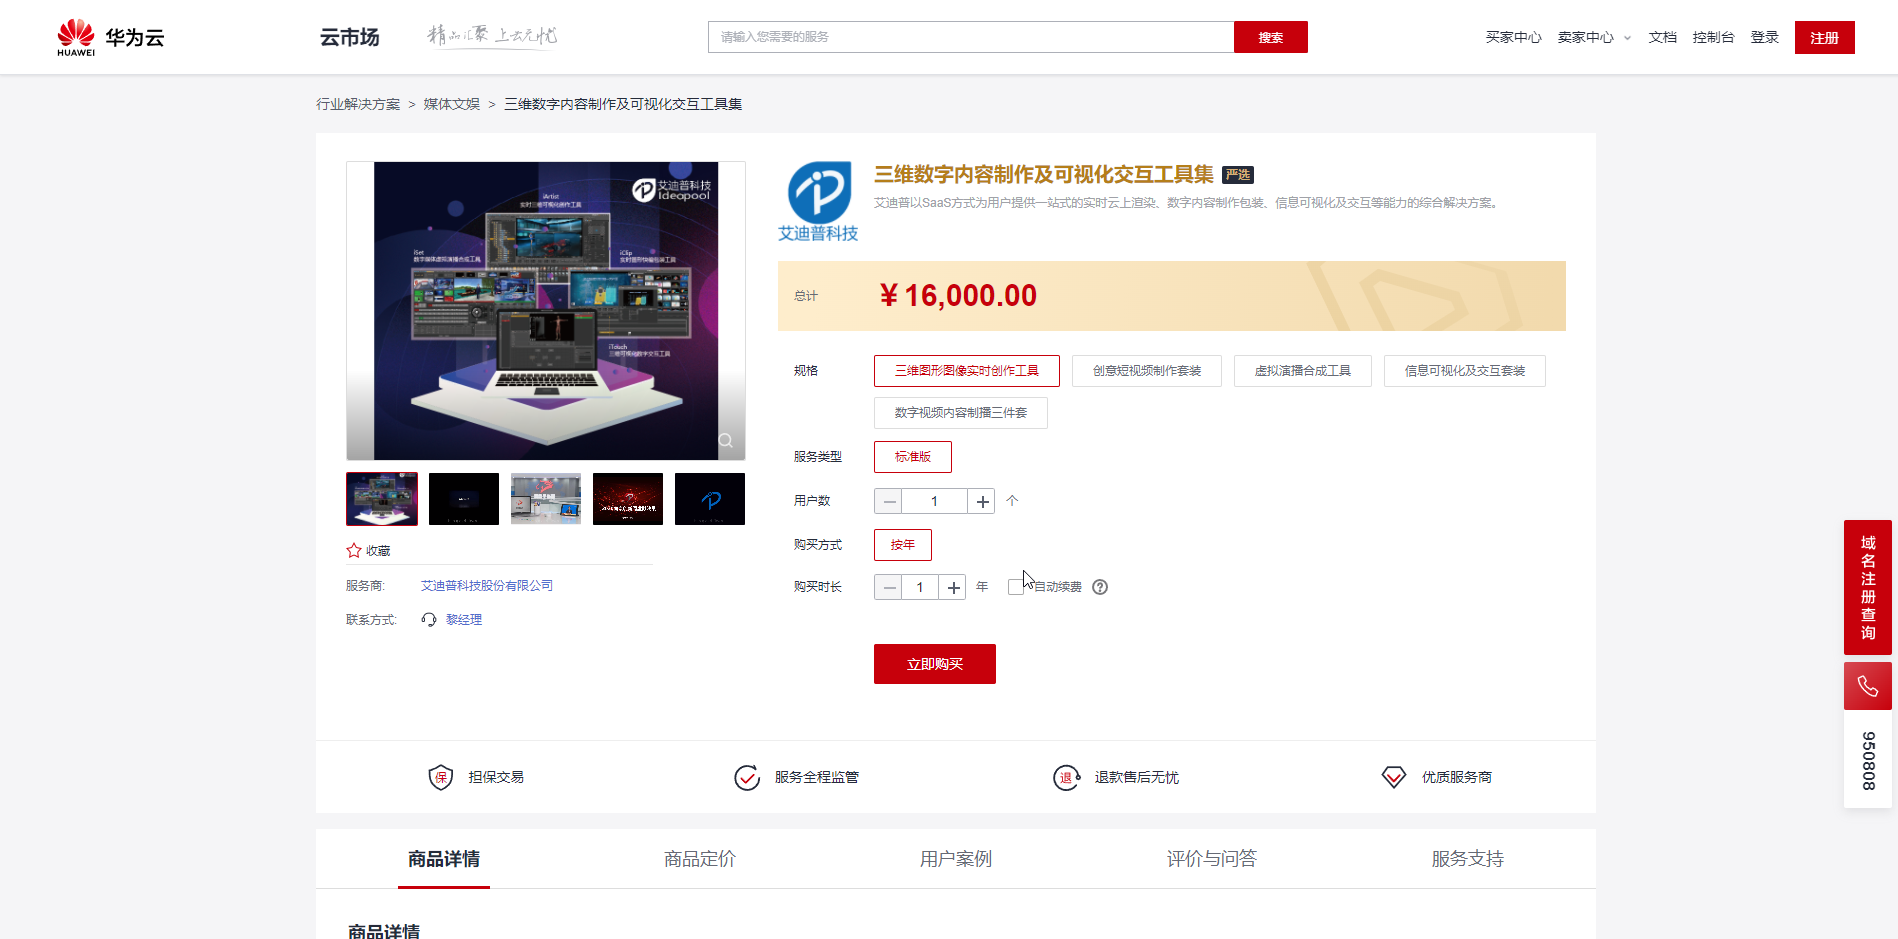This screenshot has width=1898, height=939.
Task: Switch to the 用户案例 tab
Action: [x=956, y=859]
